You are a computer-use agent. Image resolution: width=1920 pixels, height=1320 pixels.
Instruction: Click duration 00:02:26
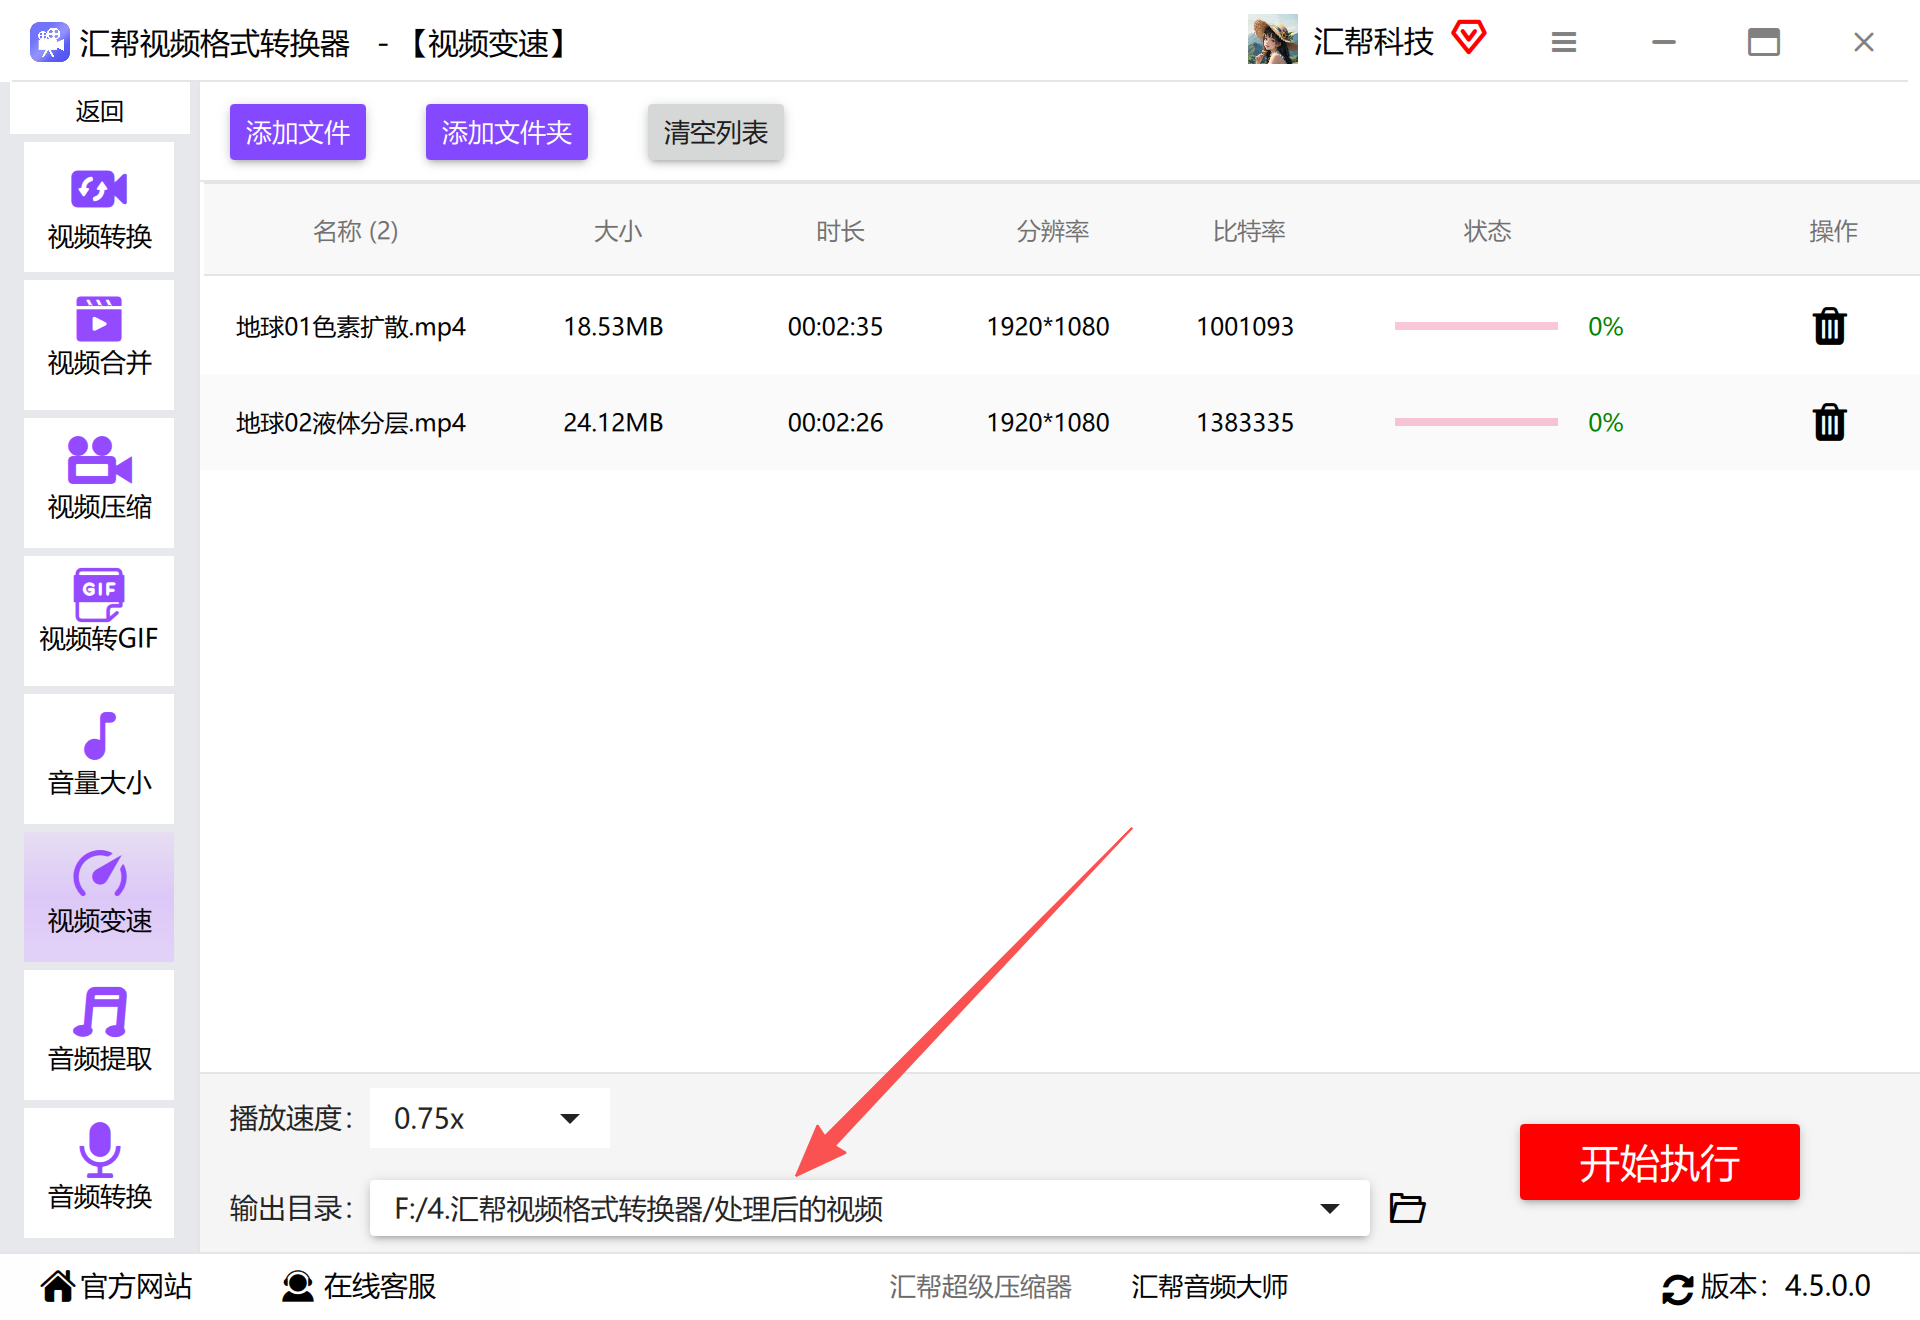click(835, 422)
